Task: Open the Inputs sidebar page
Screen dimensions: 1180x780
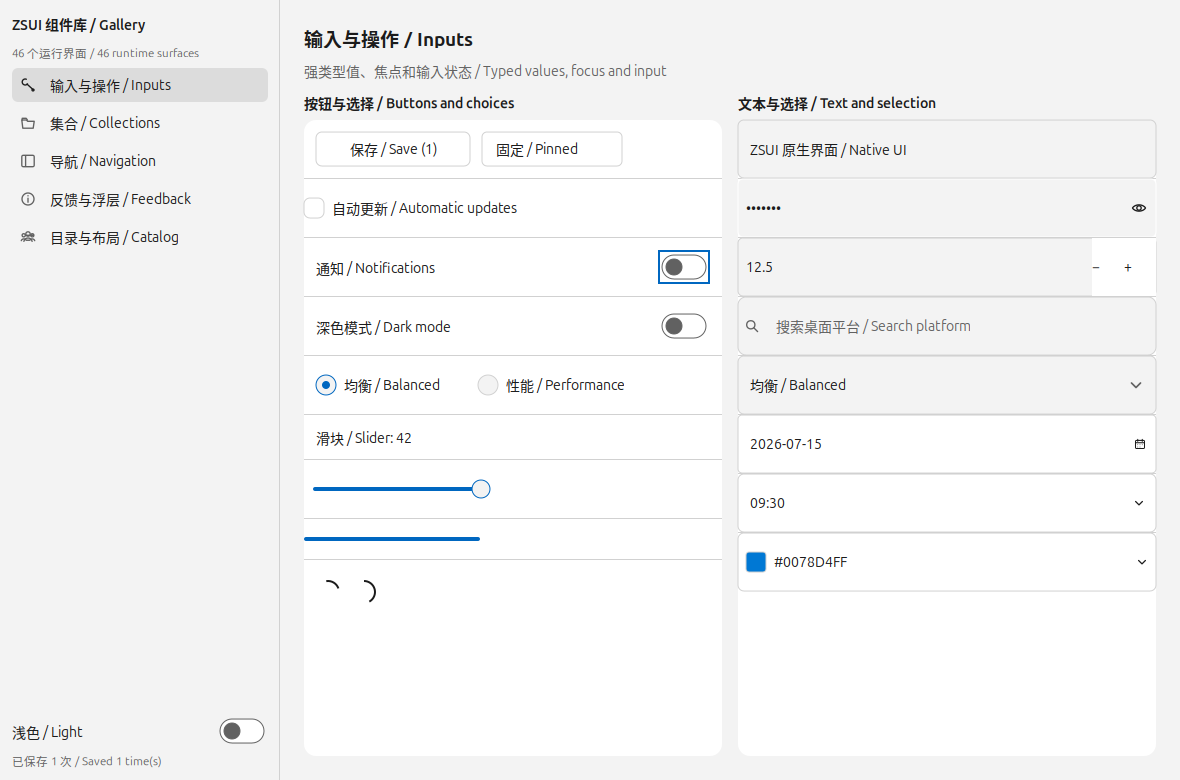Action: point(140,85)
